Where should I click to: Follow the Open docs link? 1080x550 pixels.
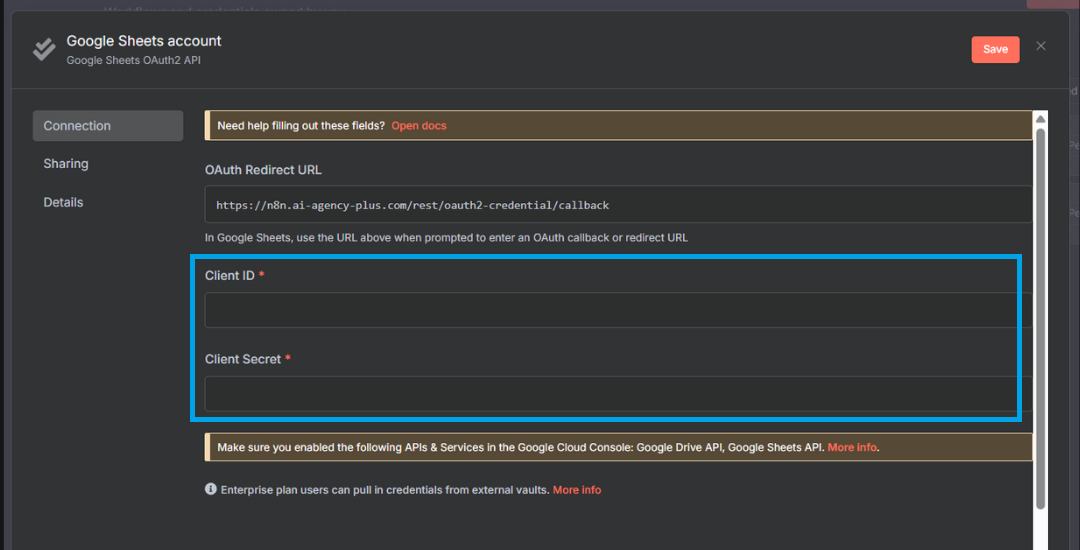click(x=418, y=126)
